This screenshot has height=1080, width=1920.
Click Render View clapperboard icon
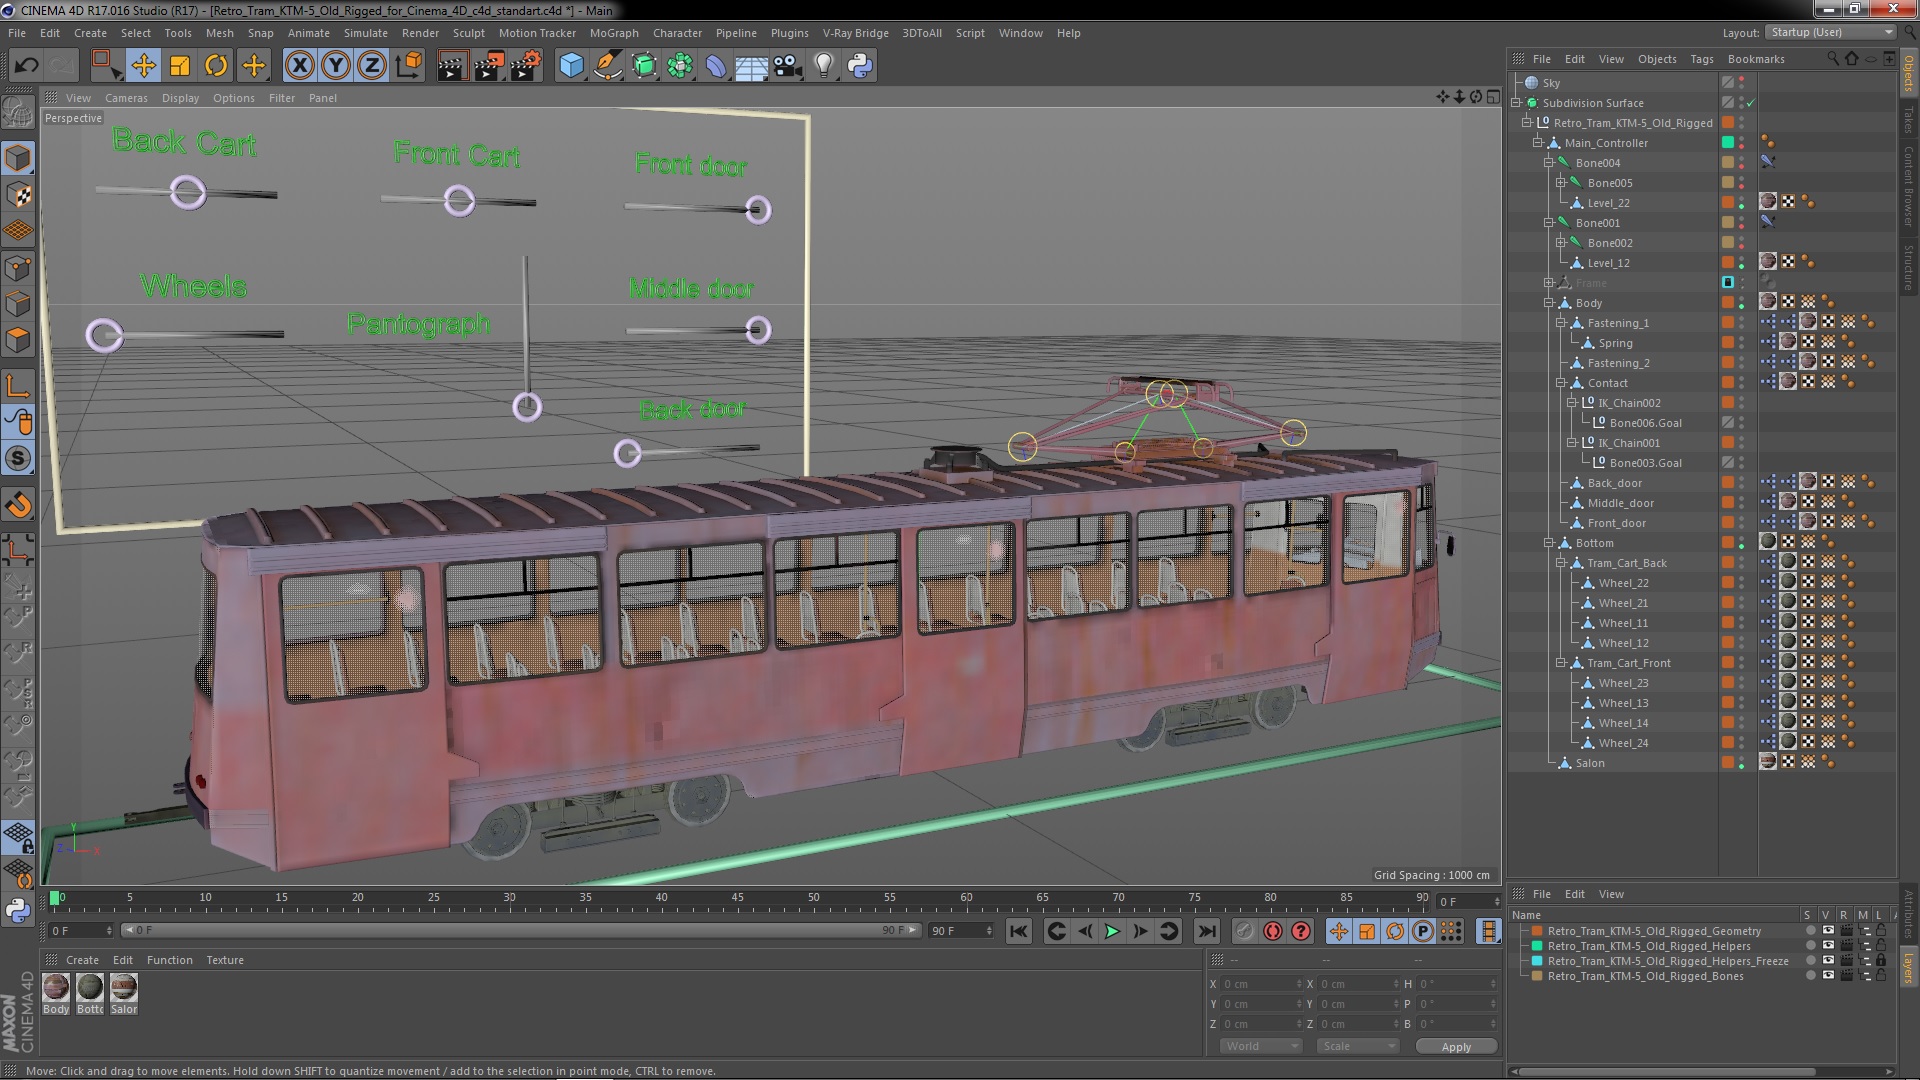452,66
